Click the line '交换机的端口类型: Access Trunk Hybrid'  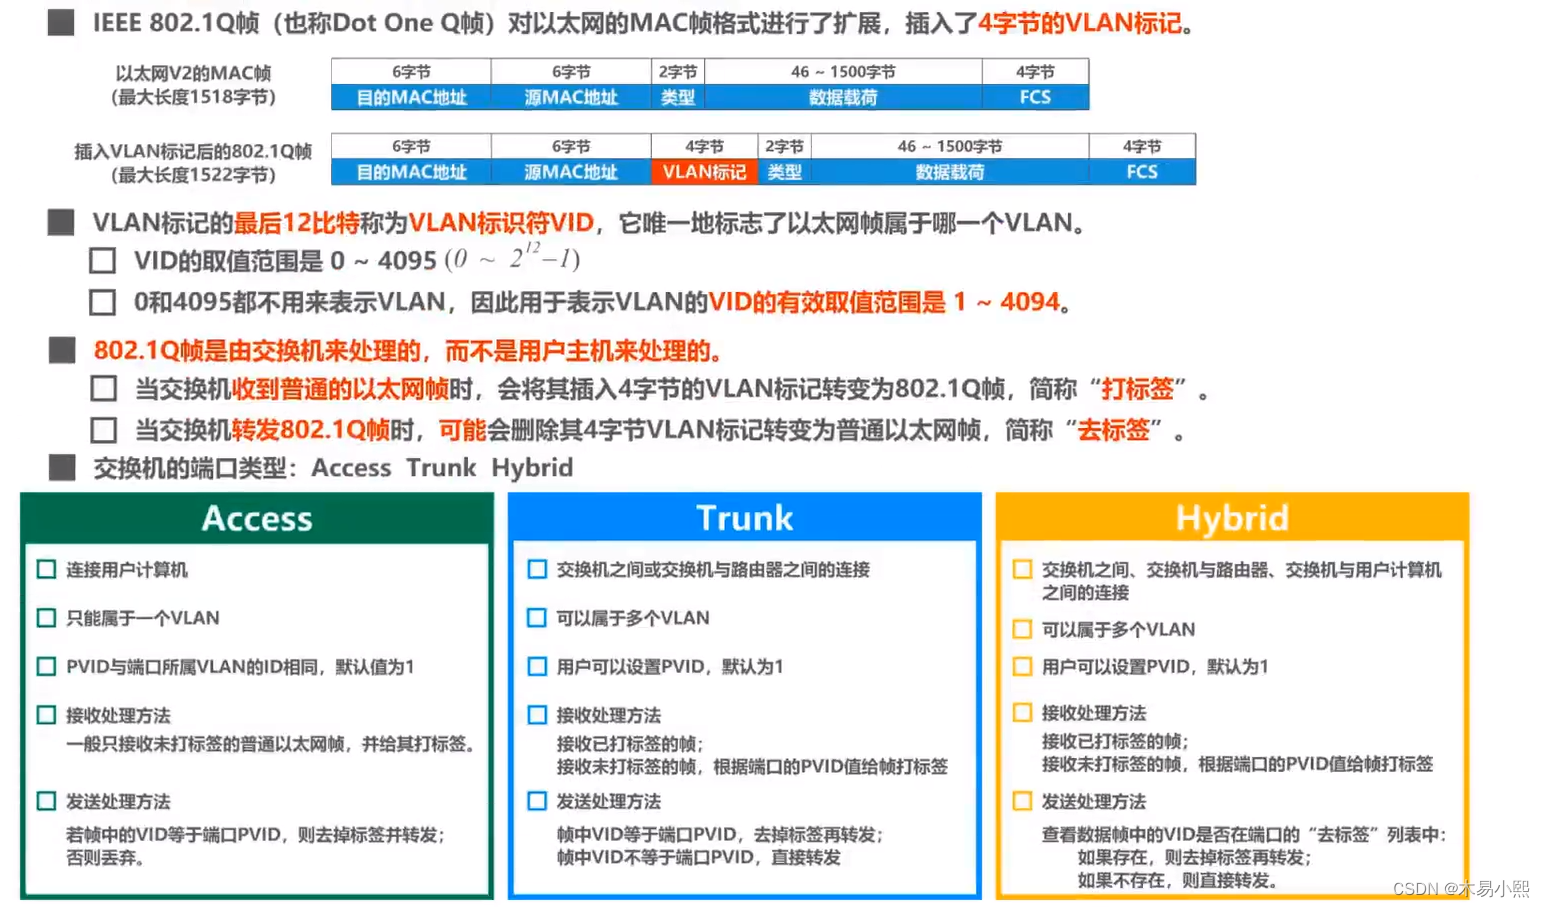333,468
